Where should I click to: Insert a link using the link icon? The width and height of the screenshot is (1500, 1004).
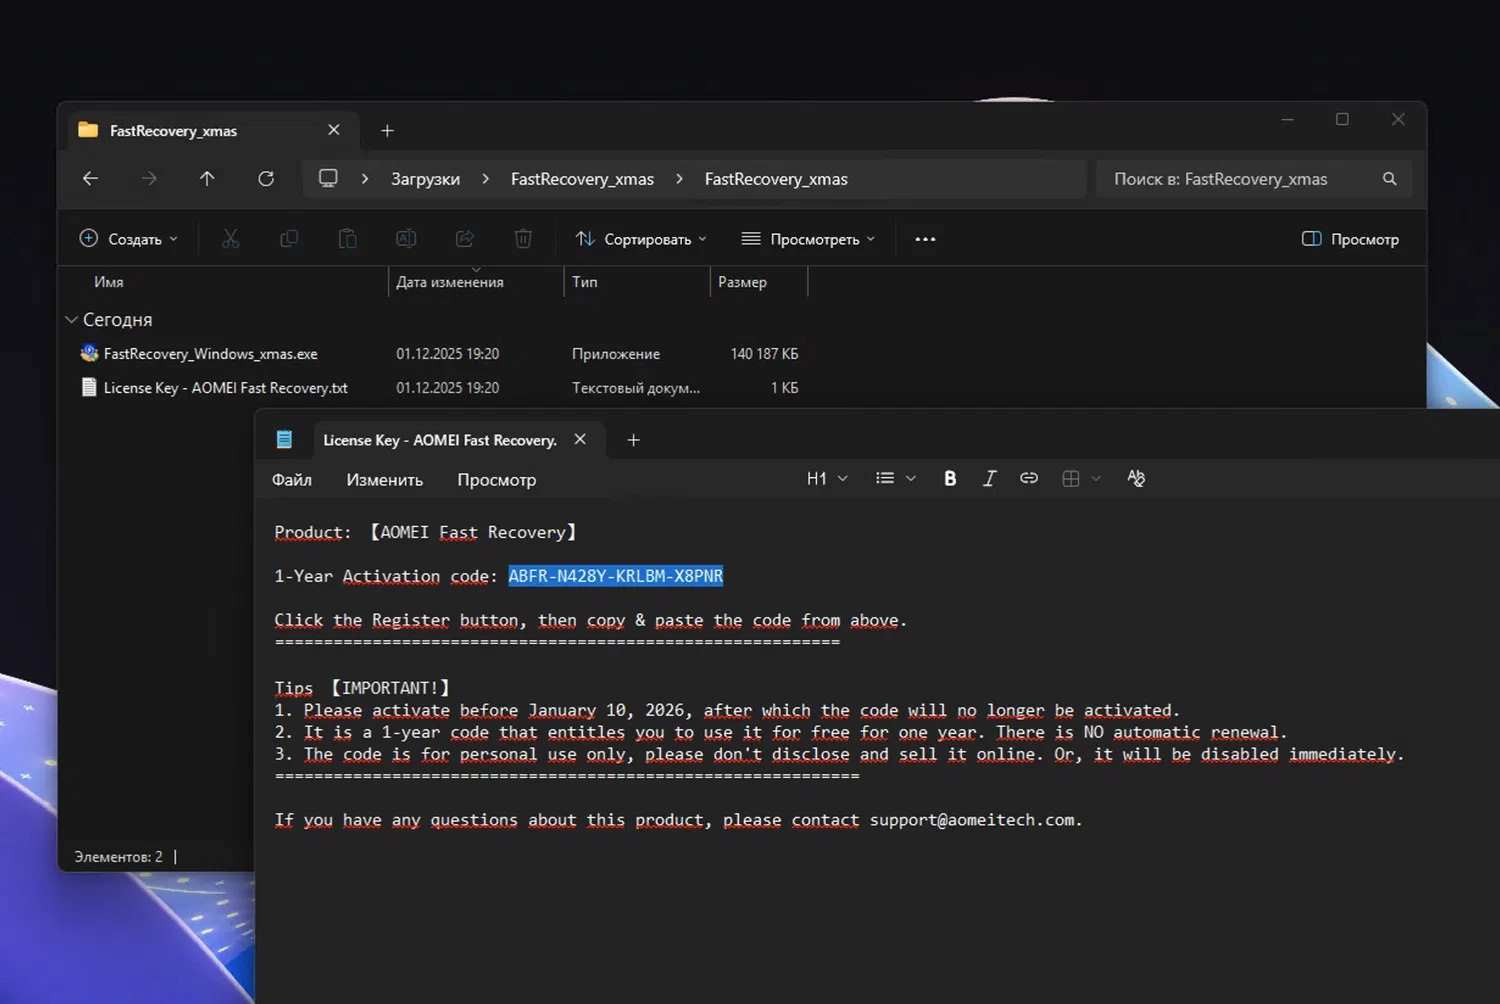tap(1028, 479)
